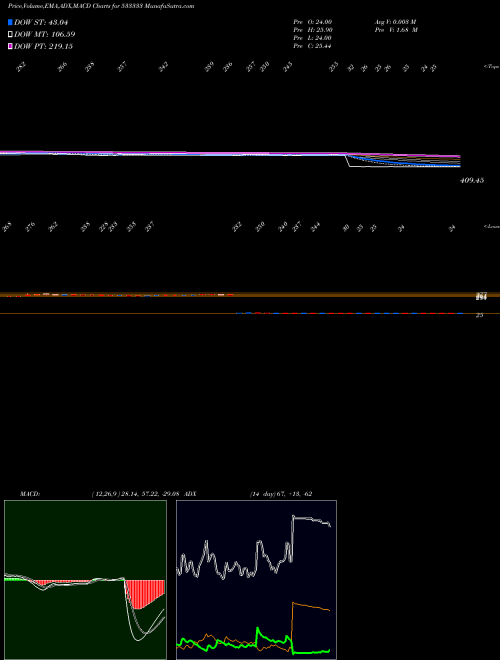Select the 'DOW MT: 106.59' legend label
Screen dimensions: 500x660
(45, 34)
